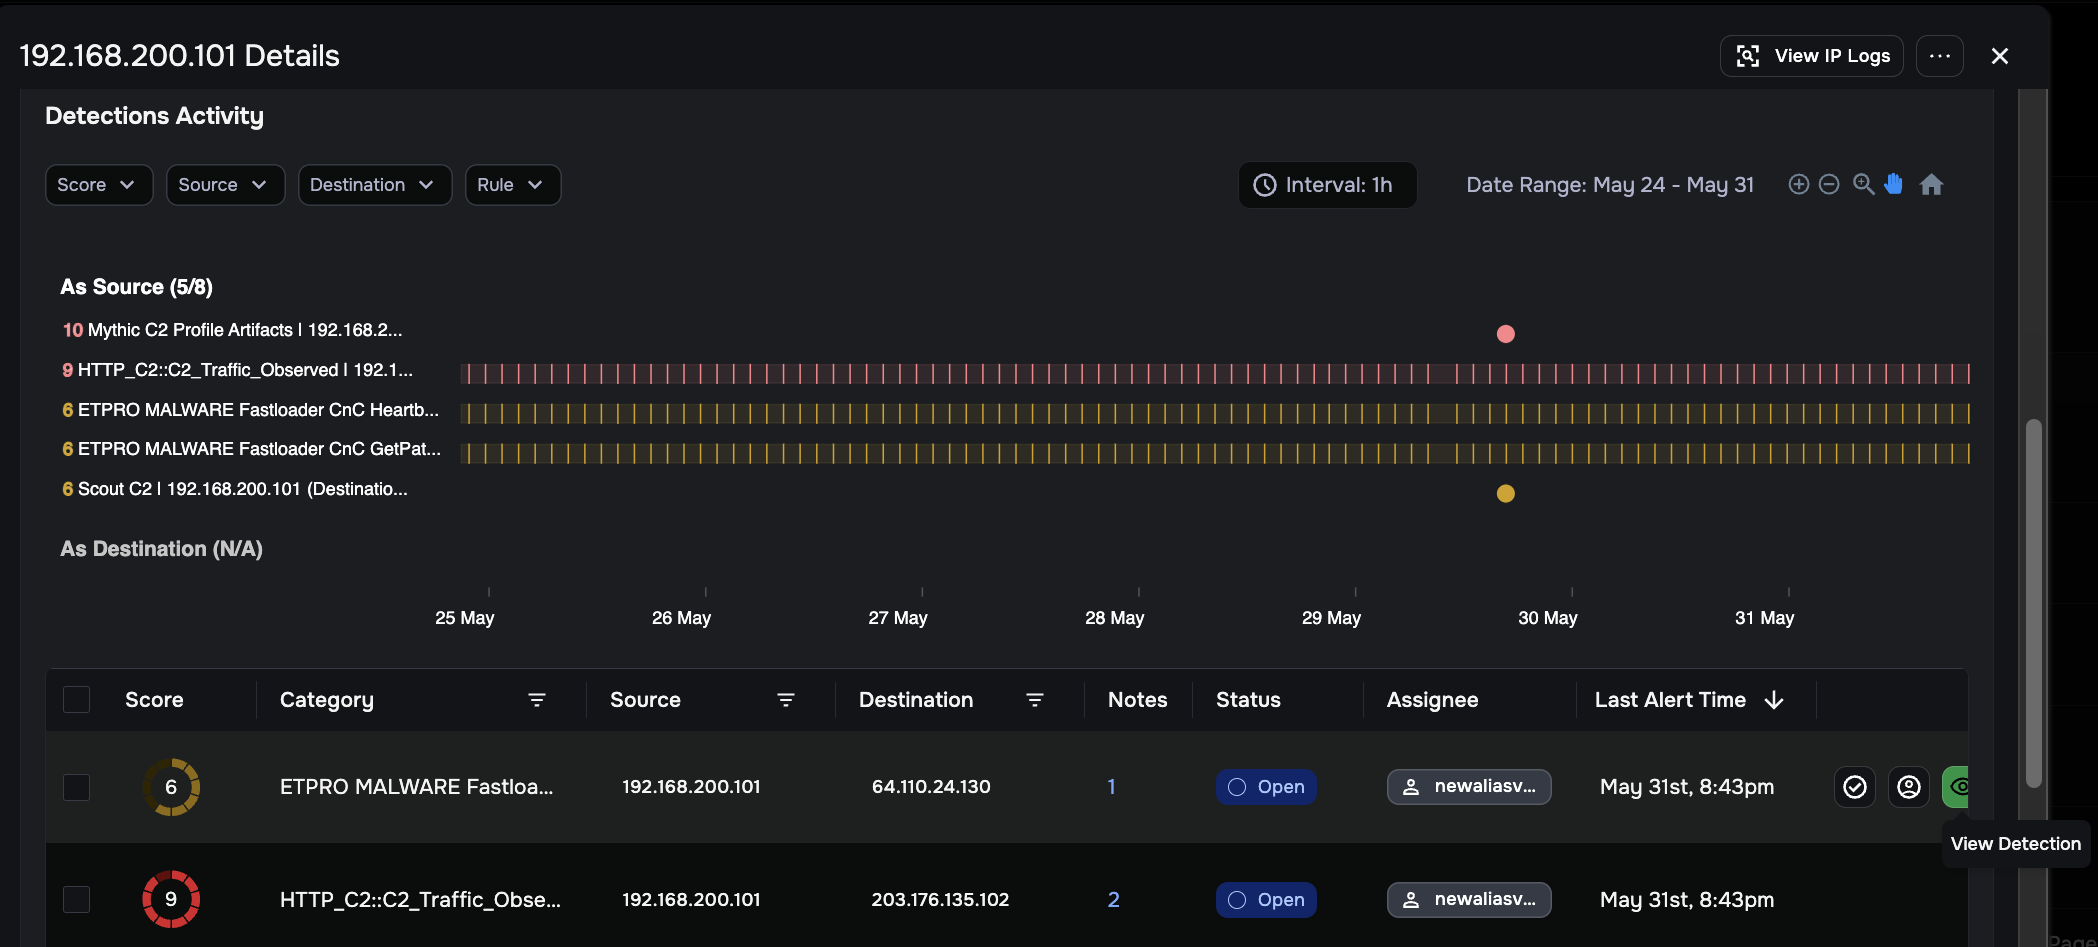Click the 28 May axis label
This screenshot has height=947, width=2098.
pos(1114,618)
